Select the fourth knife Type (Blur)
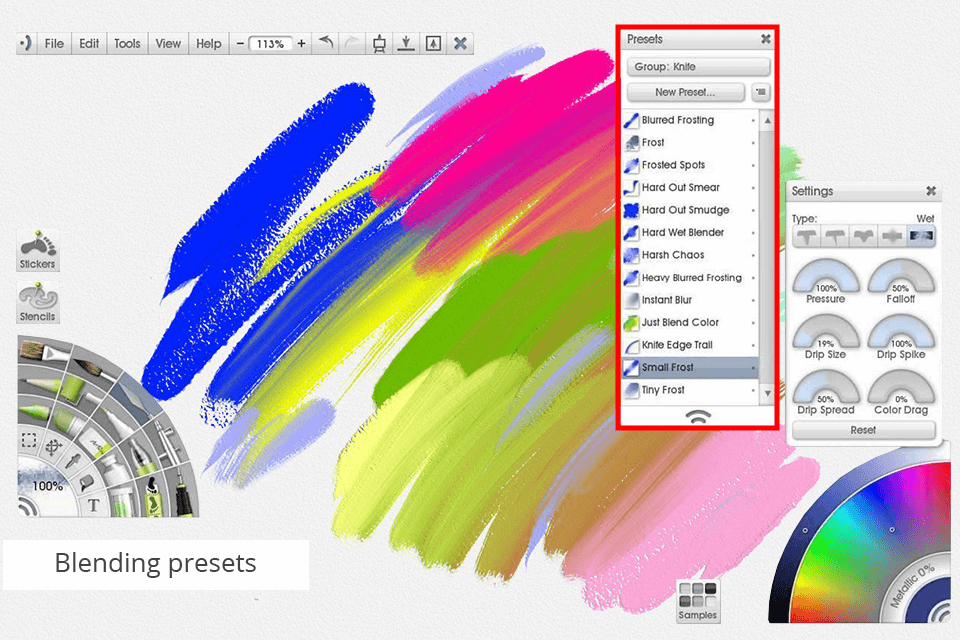960x640 pixels. [893, 236]
